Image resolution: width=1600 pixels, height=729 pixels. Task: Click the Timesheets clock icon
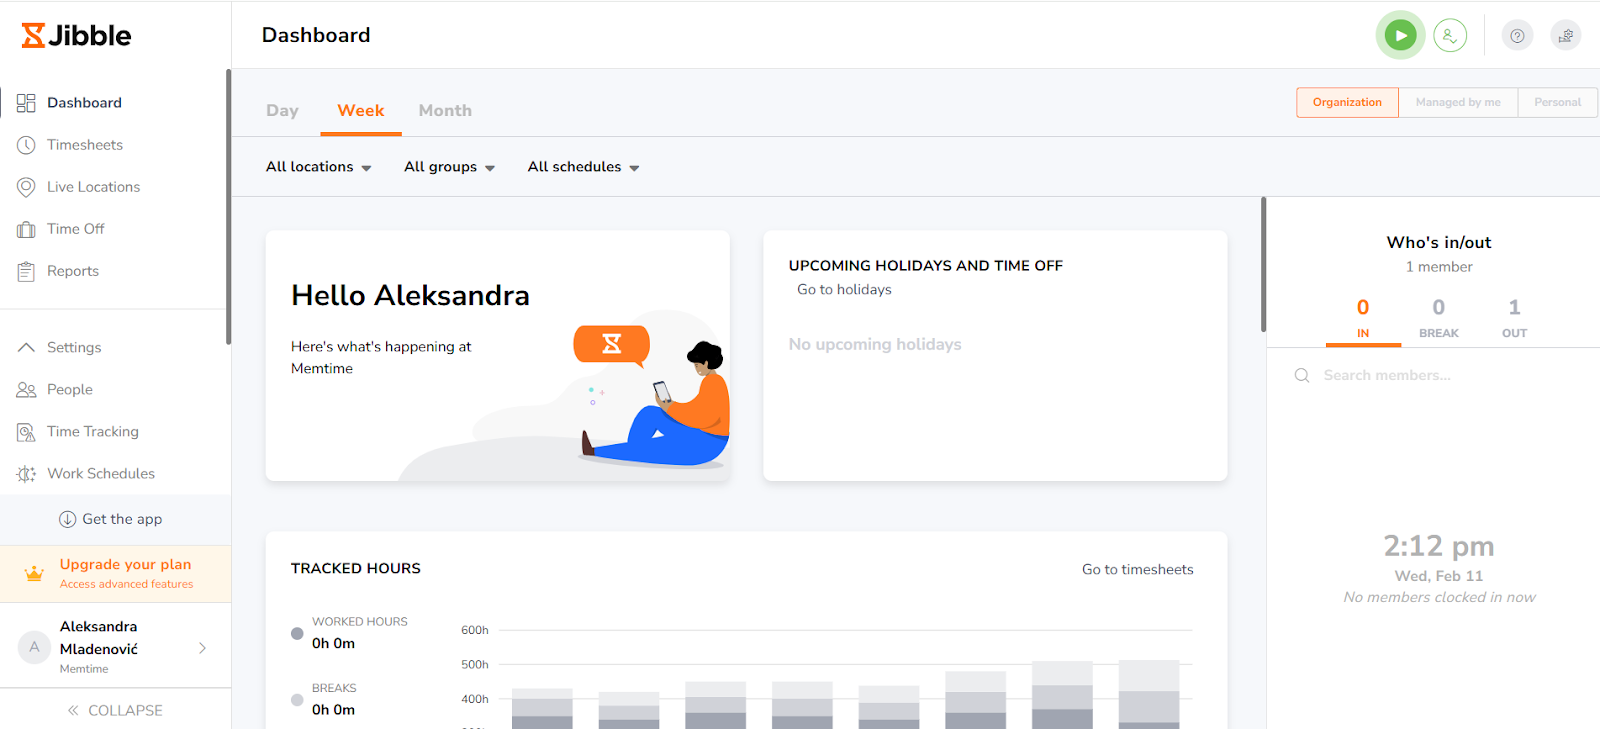(26, 145)
